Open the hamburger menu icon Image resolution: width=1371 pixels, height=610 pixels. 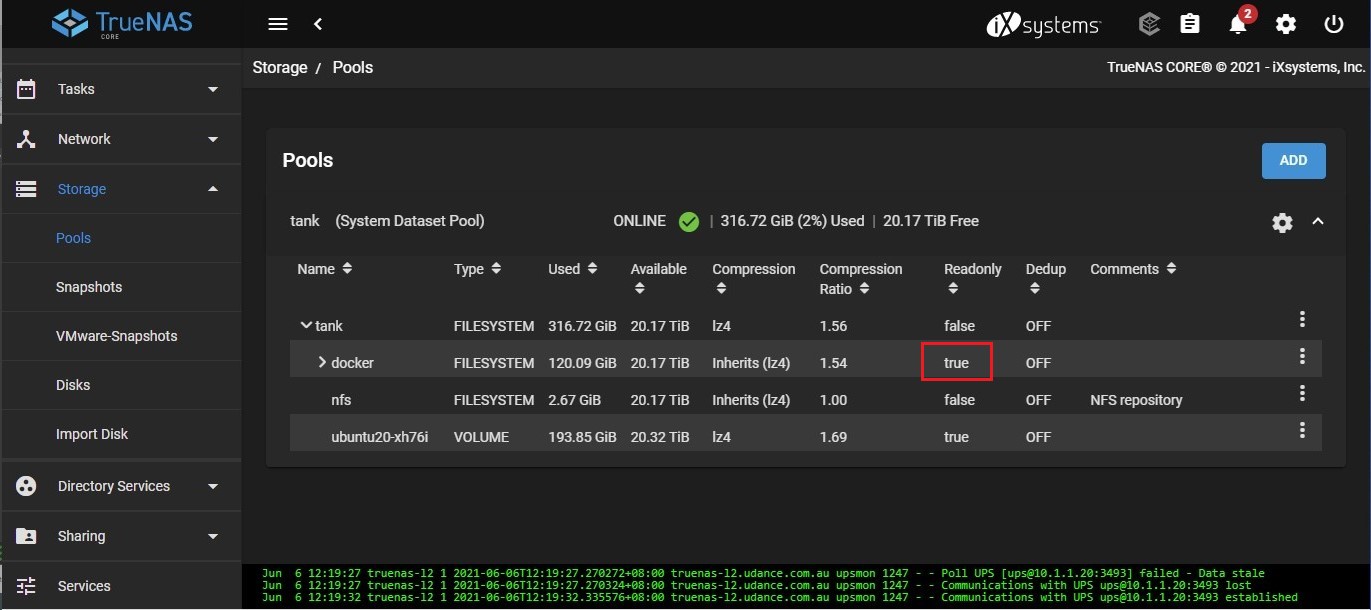[278, 24]
